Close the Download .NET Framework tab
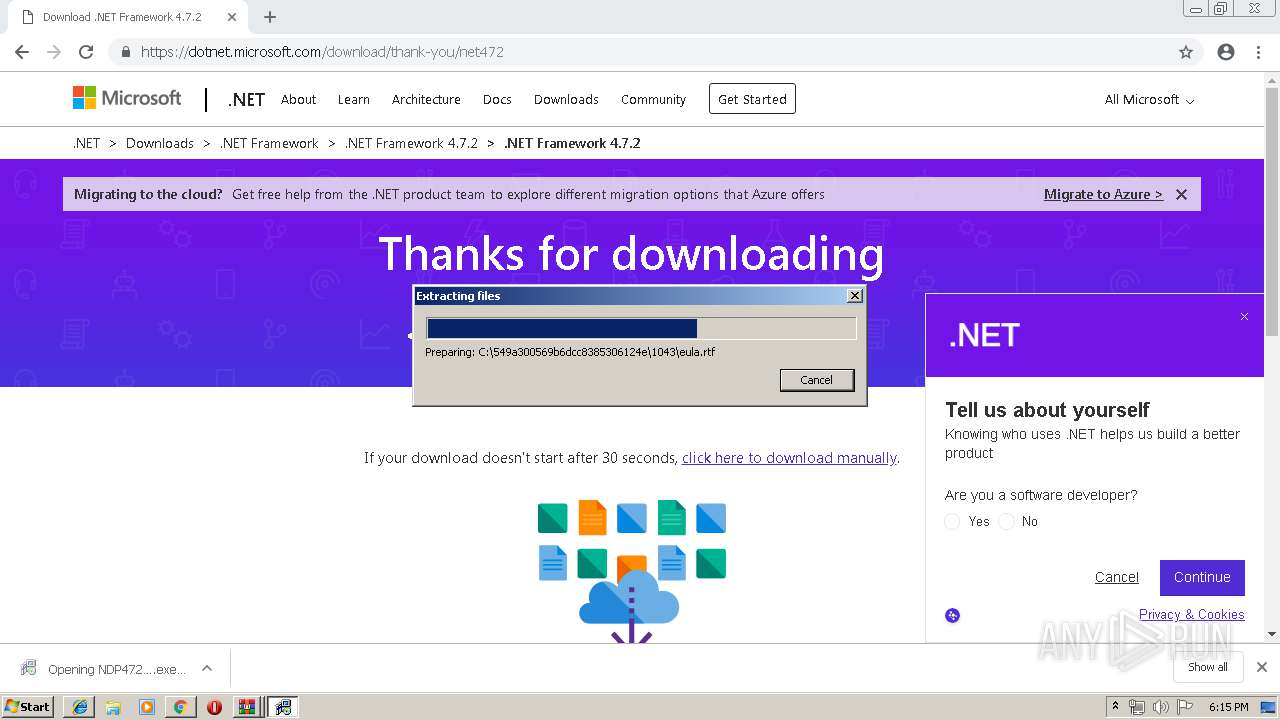The width and height of the screenshot is (1280, 720). [231, 17]
